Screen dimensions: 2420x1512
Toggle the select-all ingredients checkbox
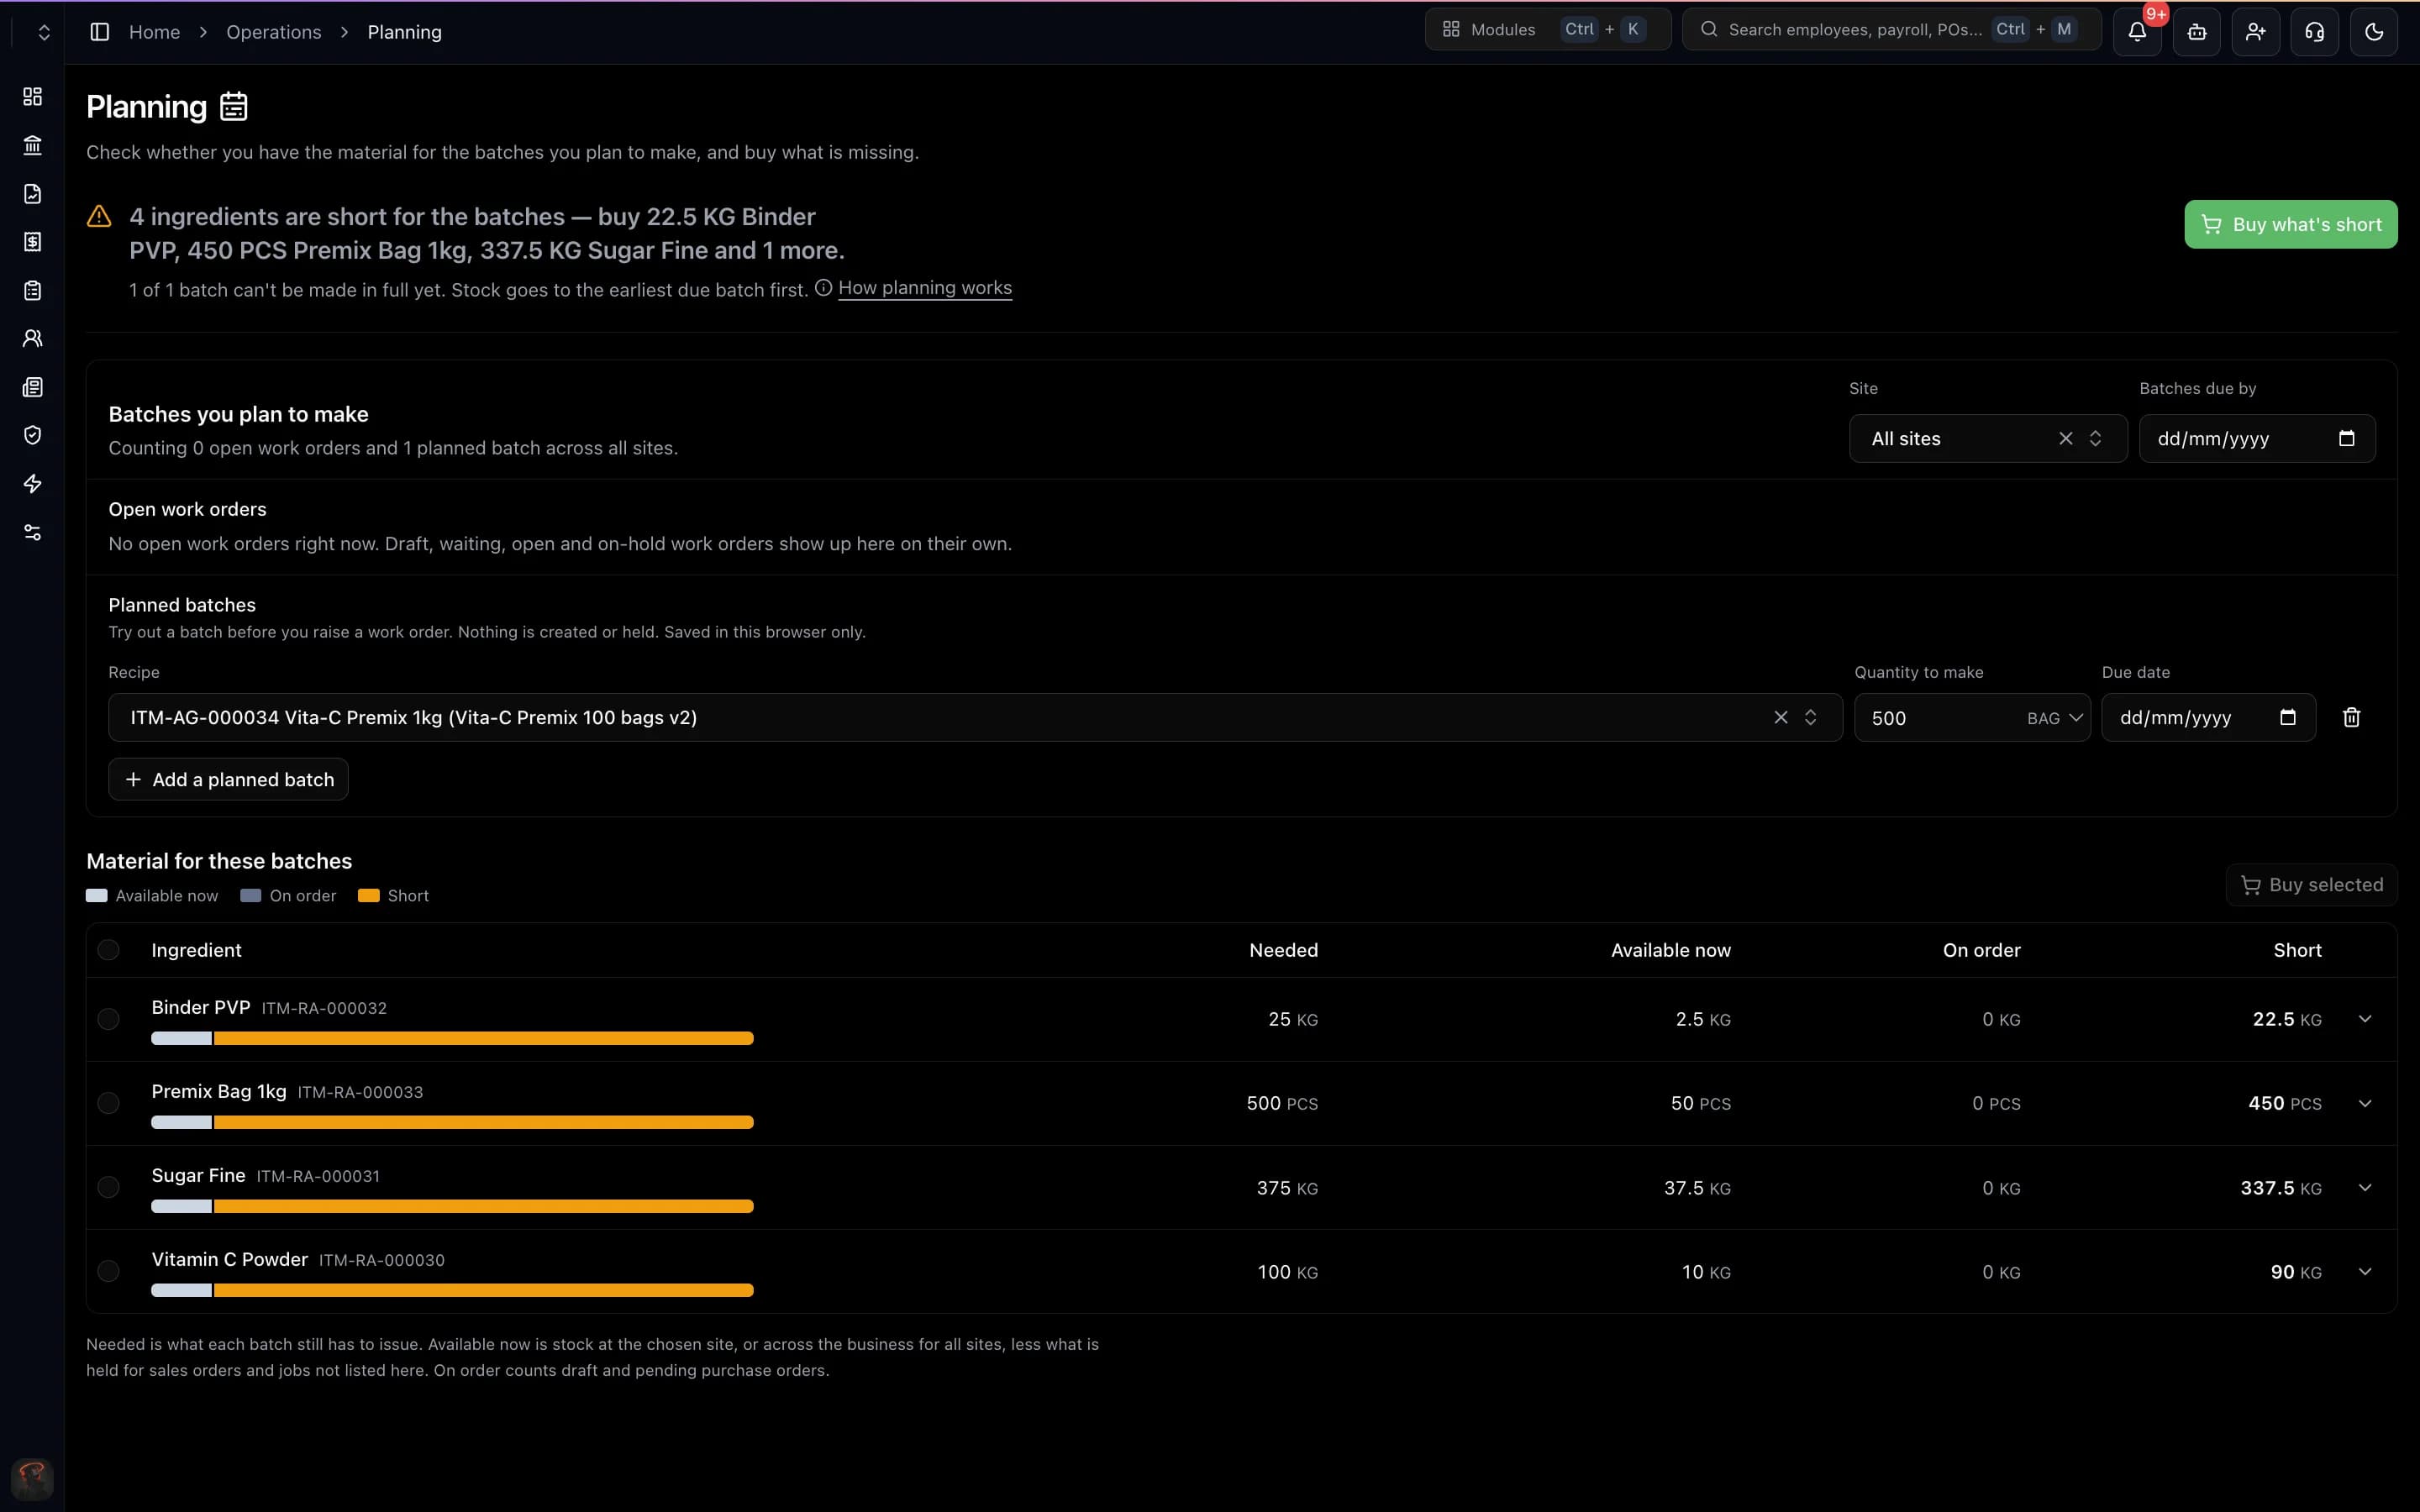click(x=108, y=950)
